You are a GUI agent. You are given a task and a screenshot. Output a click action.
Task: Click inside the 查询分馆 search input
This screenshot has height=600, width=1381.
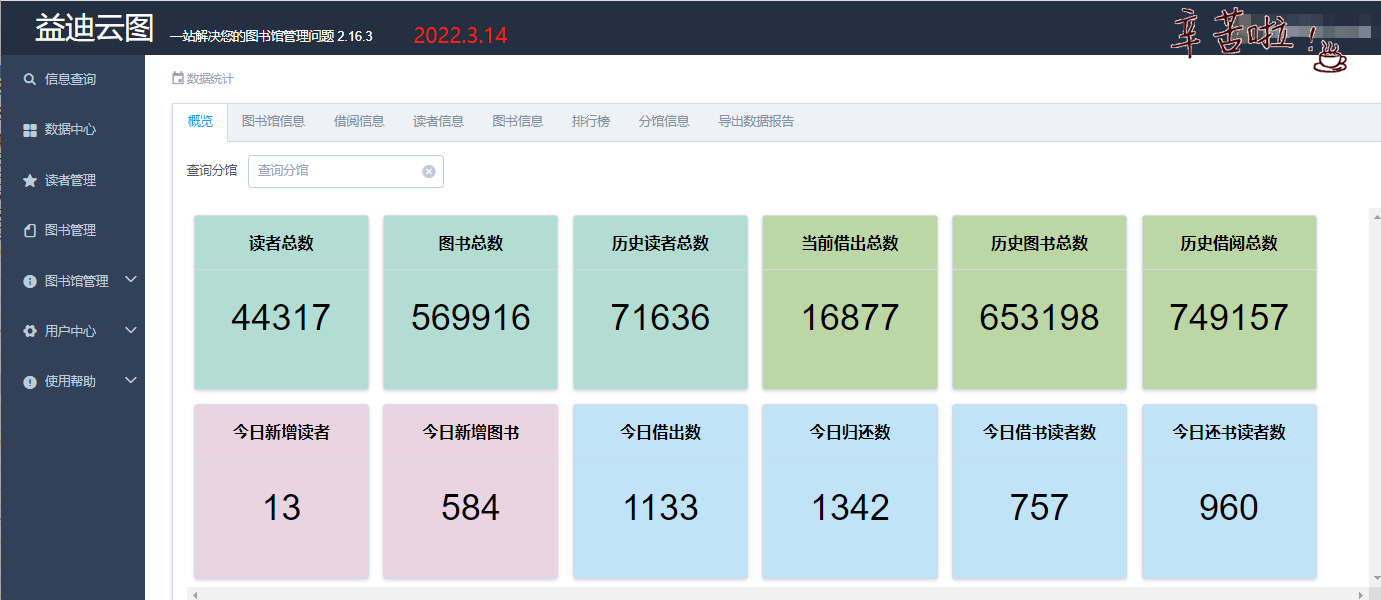click(335, 171)
